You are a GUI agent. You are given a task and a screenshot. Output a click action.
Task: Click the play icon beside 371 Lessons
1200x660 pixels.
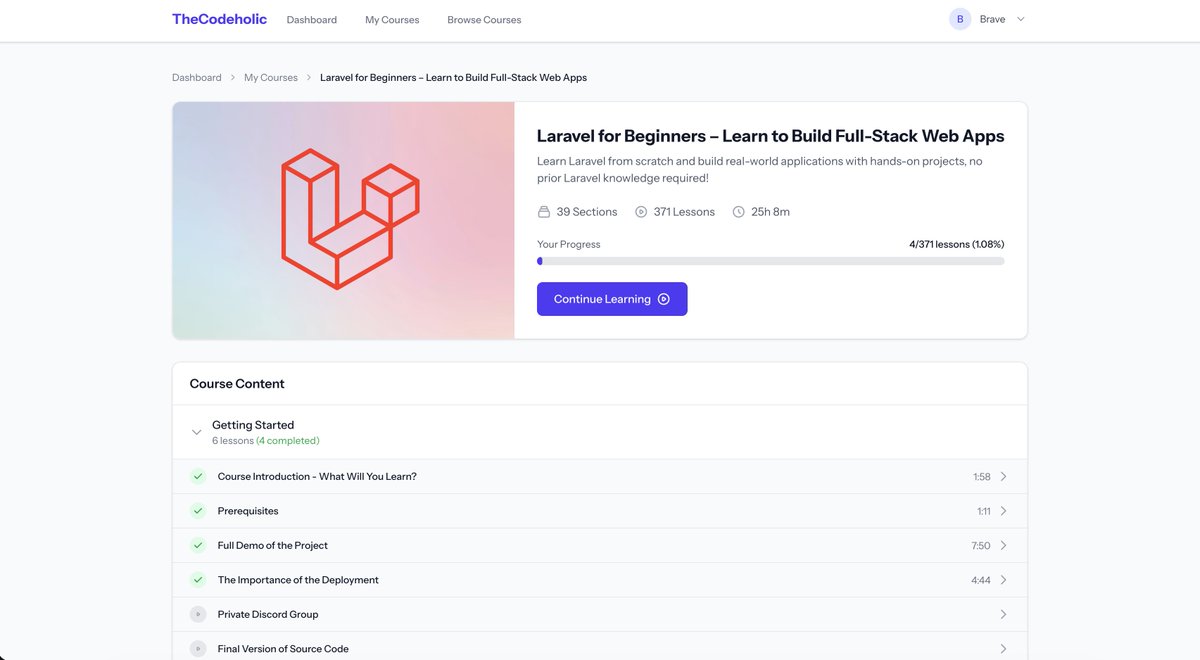[641, 212]
